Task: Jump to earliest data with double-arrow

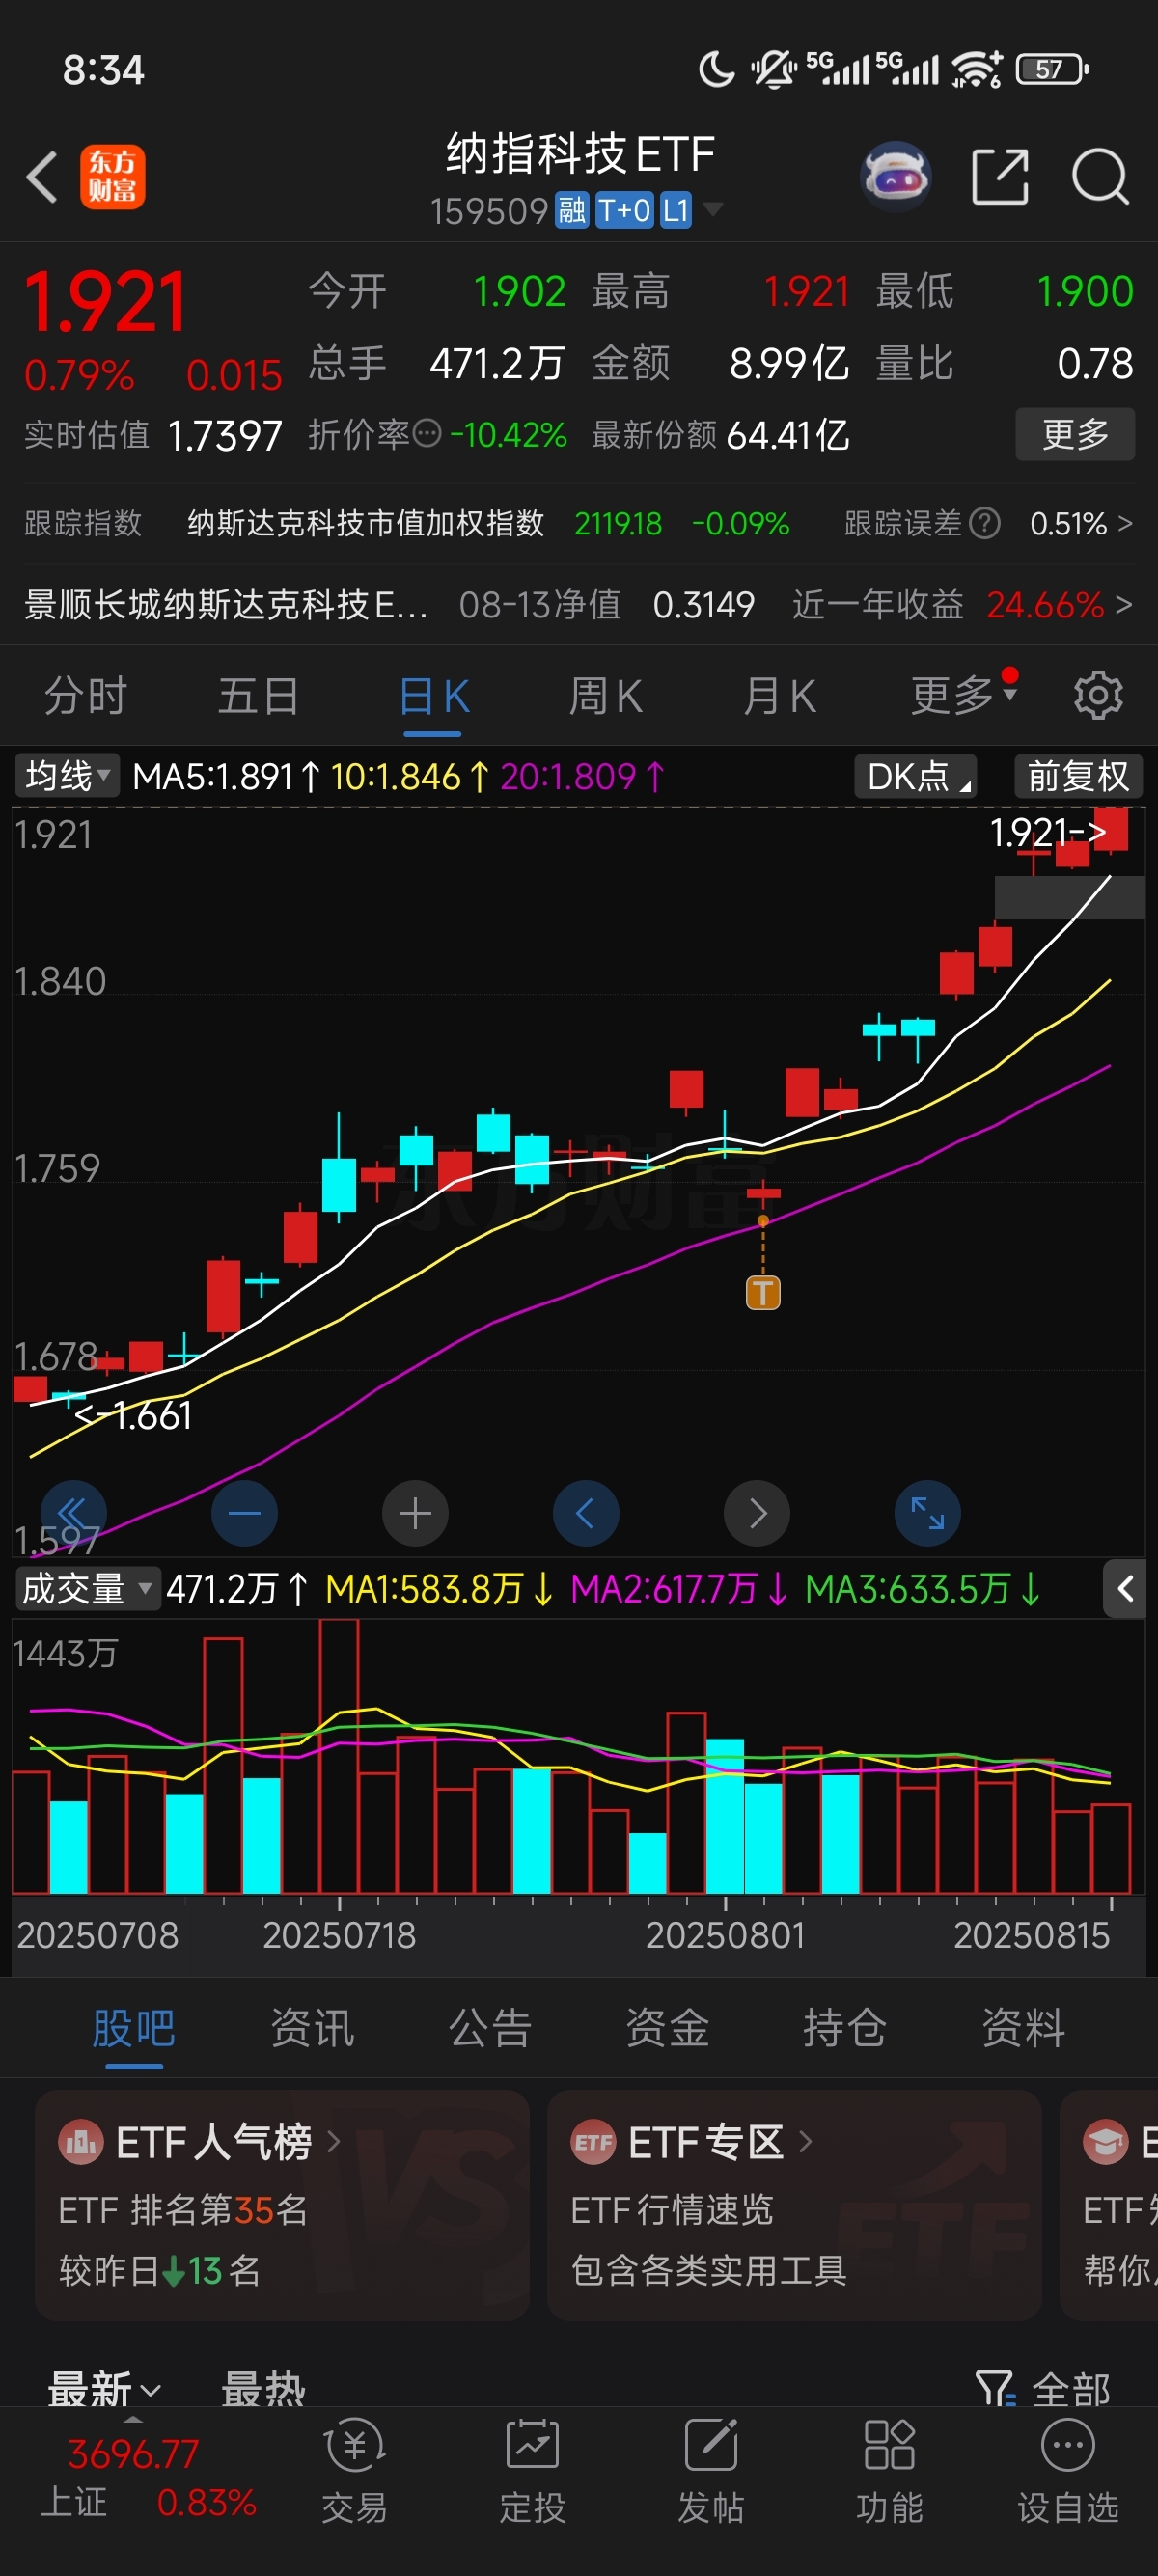Action: tap(73, 1513)
